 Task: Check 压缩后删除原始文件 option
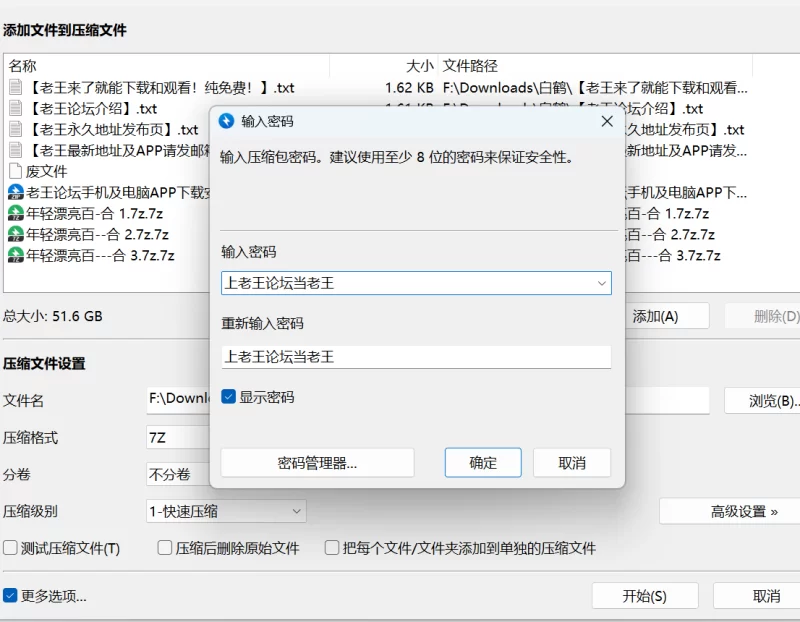point(165,548)
